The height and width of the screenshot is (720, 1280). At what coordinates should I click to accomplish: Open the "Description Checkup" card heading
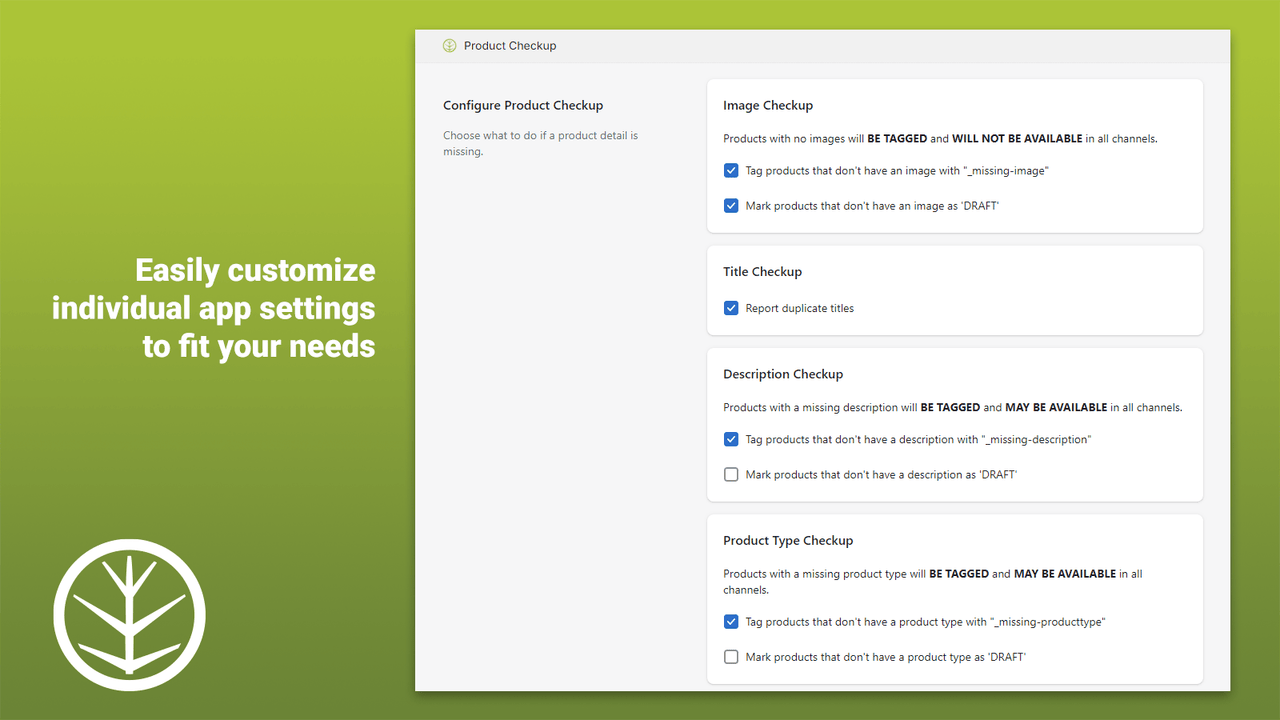(783, 373)
